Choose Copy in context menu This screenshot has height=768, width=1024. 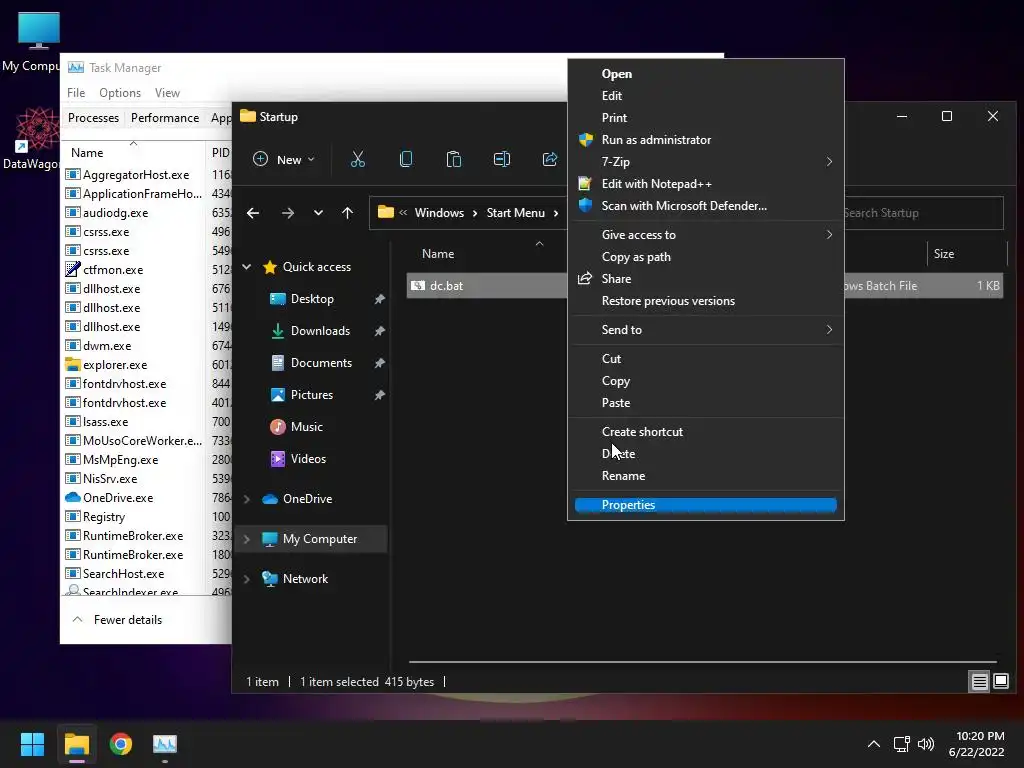pyautogui.click(x=705, y=381)
